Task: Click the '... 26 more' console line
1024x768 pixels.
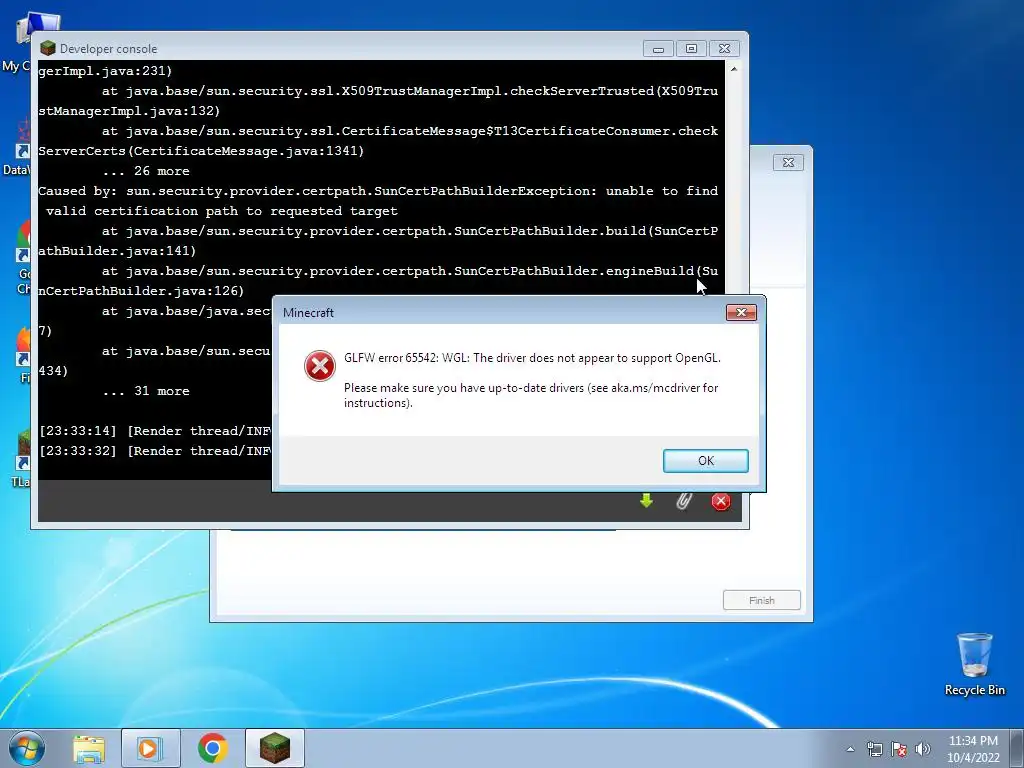Action: [x=146, y=171]
